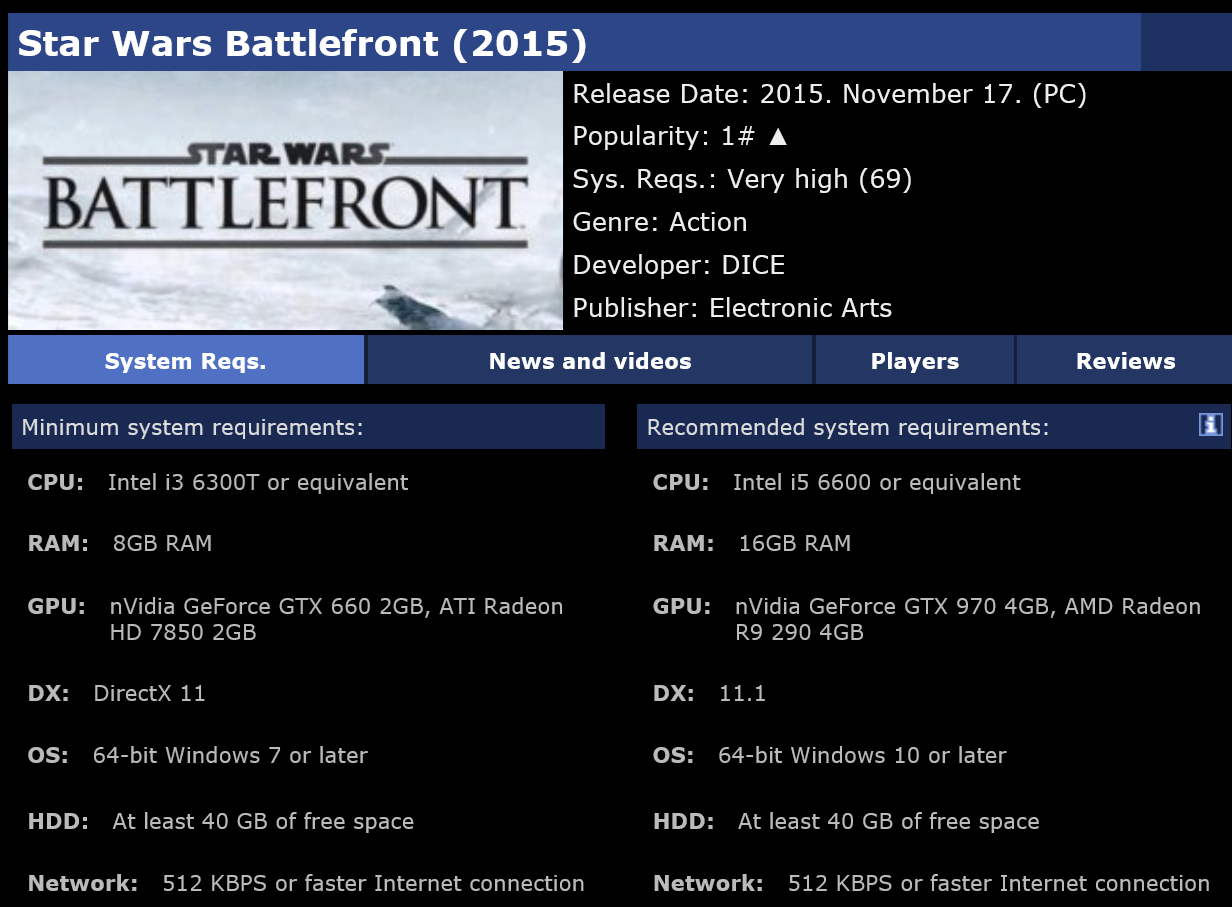
Task: Select the Release Date 2015. November 17. line
Action: (830, 94)
